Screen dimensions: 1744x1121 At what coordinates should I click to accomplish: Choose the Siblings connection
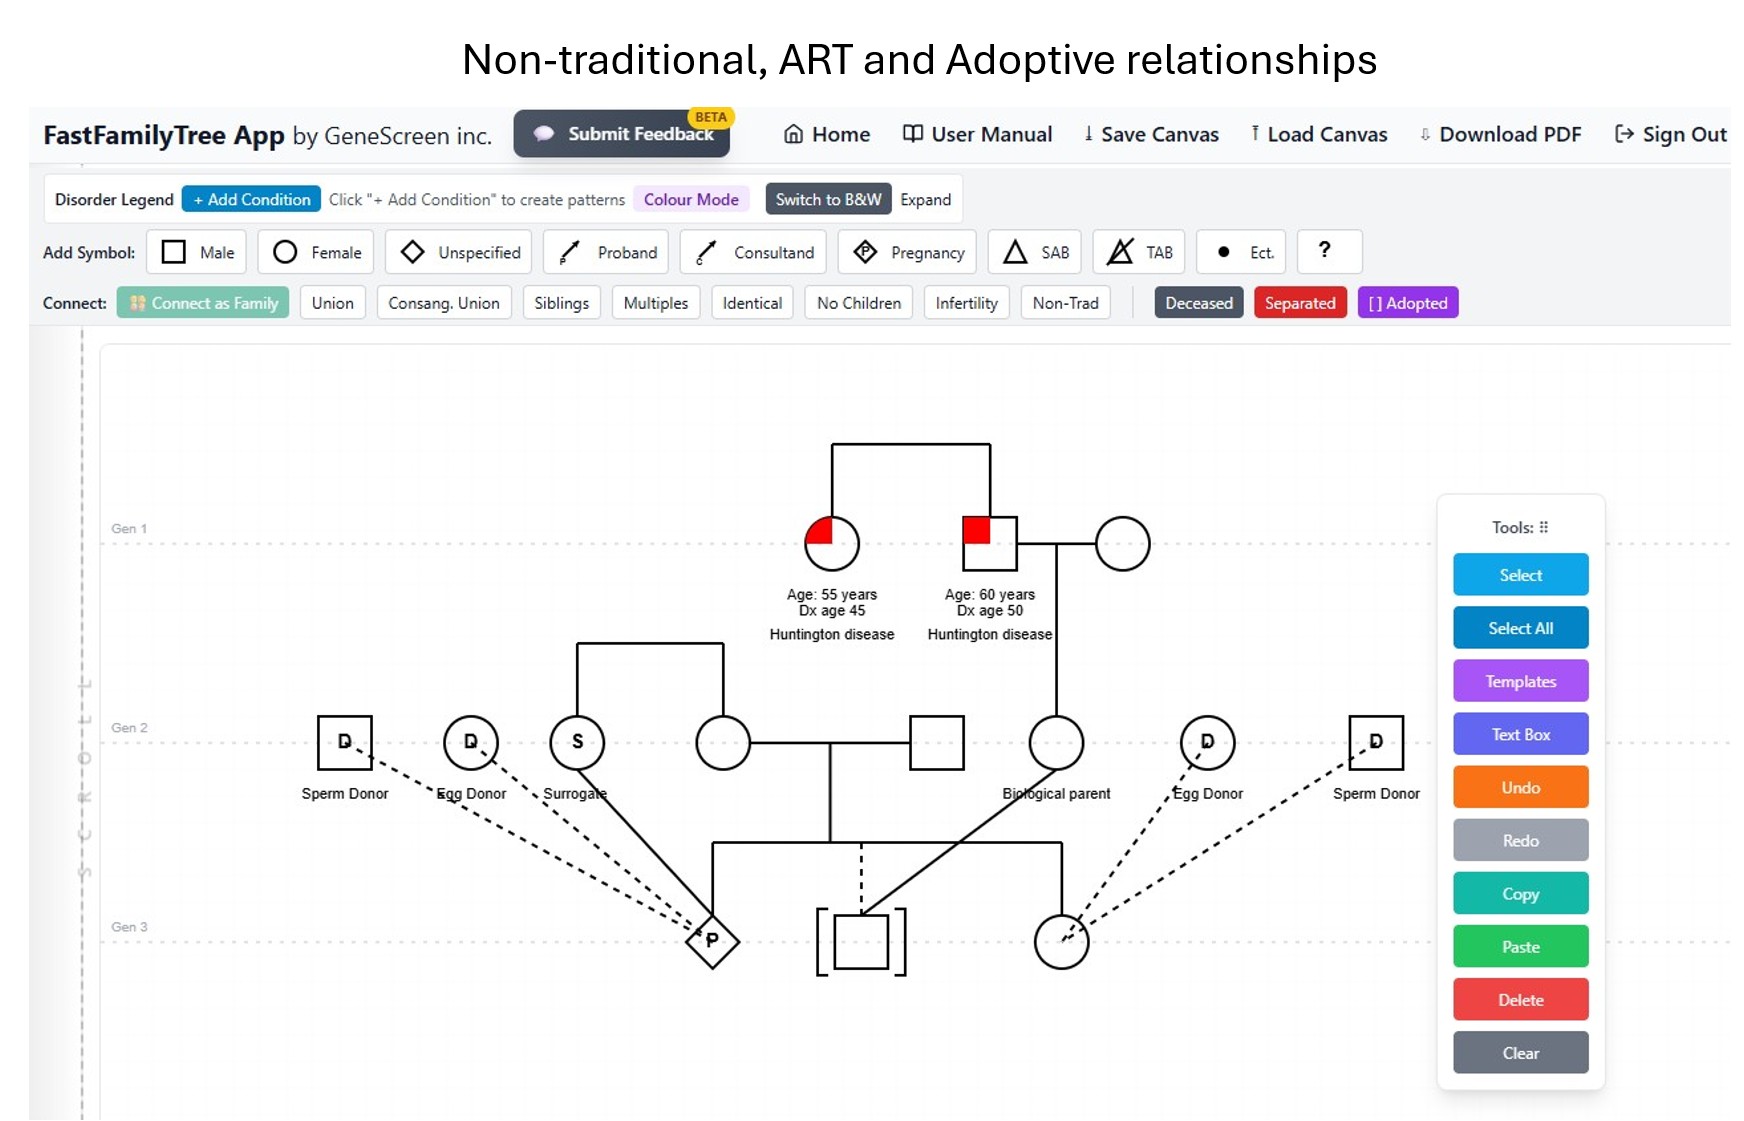pyautogui.click(x=561, y=303)
